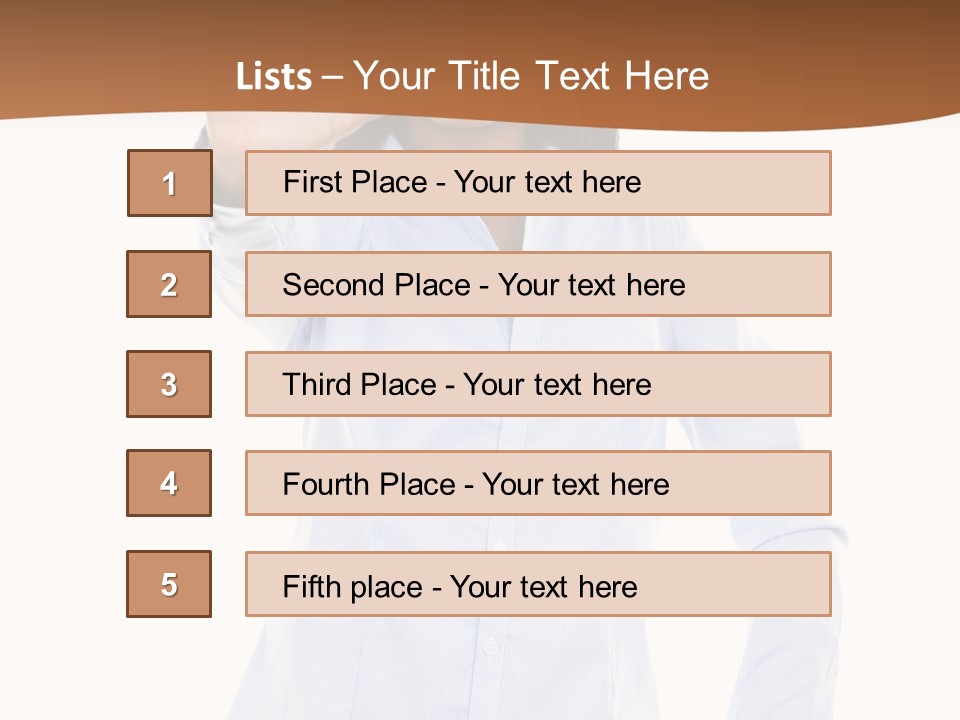960x720 pixels.
Task: Click 'Your text here' in First Place row
Action: 547,182
